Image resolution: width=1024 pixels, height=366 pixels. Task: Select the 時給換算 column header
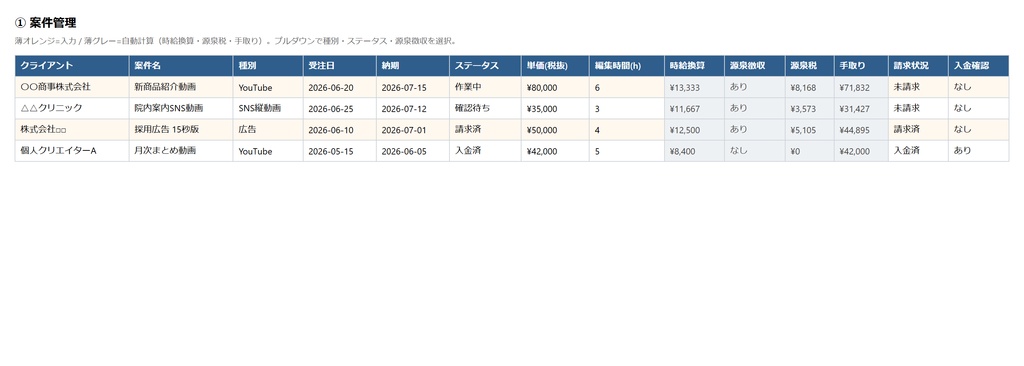(x=694, y=66)
